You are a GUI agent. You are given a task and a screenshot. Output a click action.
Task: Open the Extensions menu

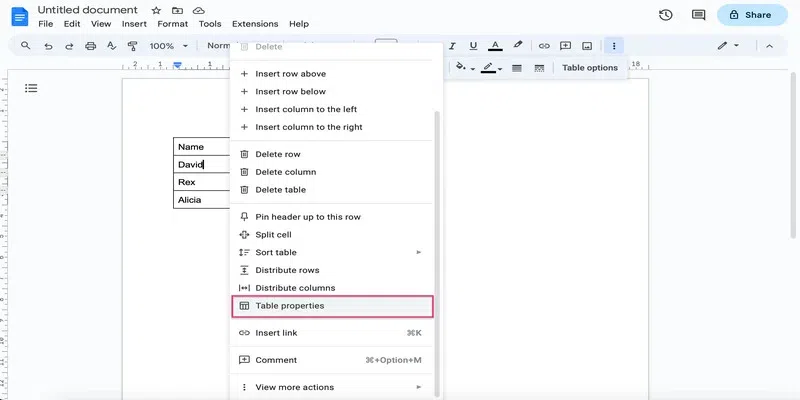click(x=255, y=24)
